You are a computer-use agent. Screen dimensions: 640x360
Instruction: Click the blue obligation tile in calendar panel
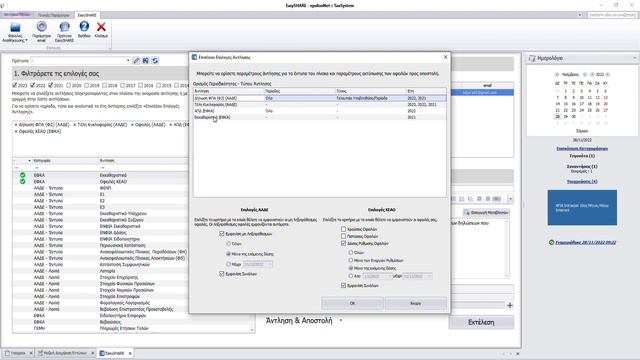click(582, 207)
